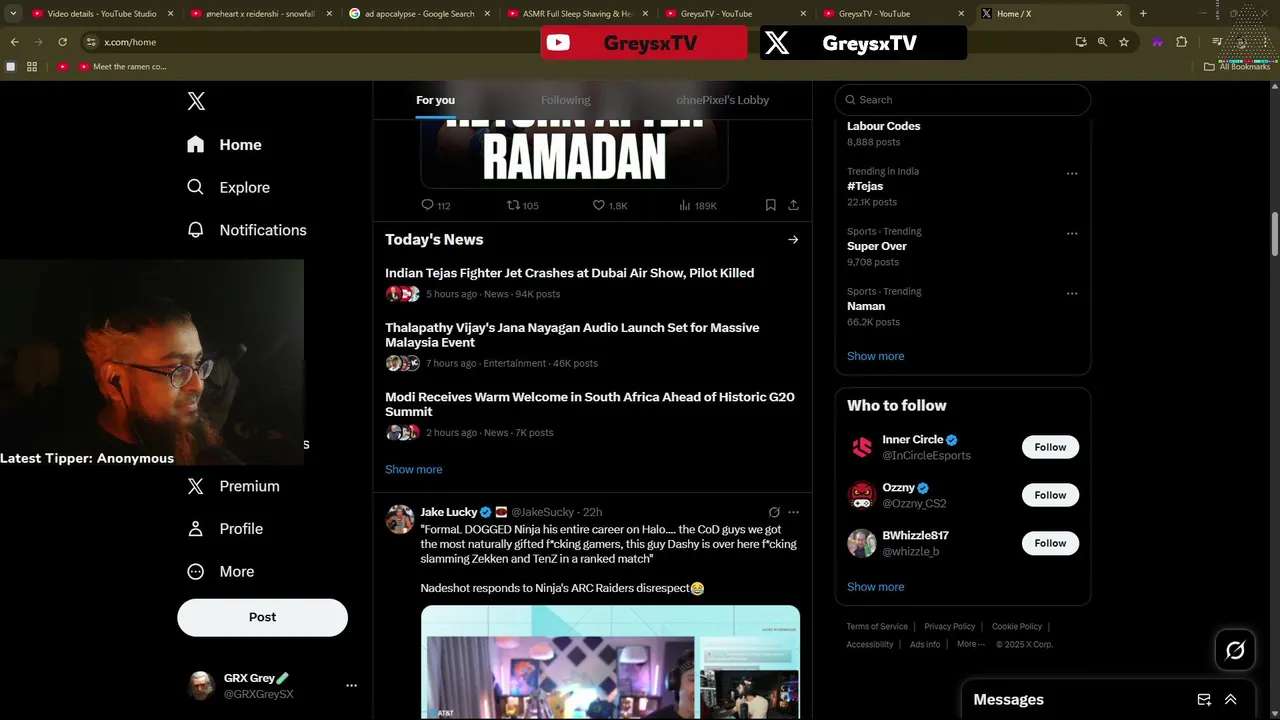Bookmark this page with the star

[x=1124, y=42]
